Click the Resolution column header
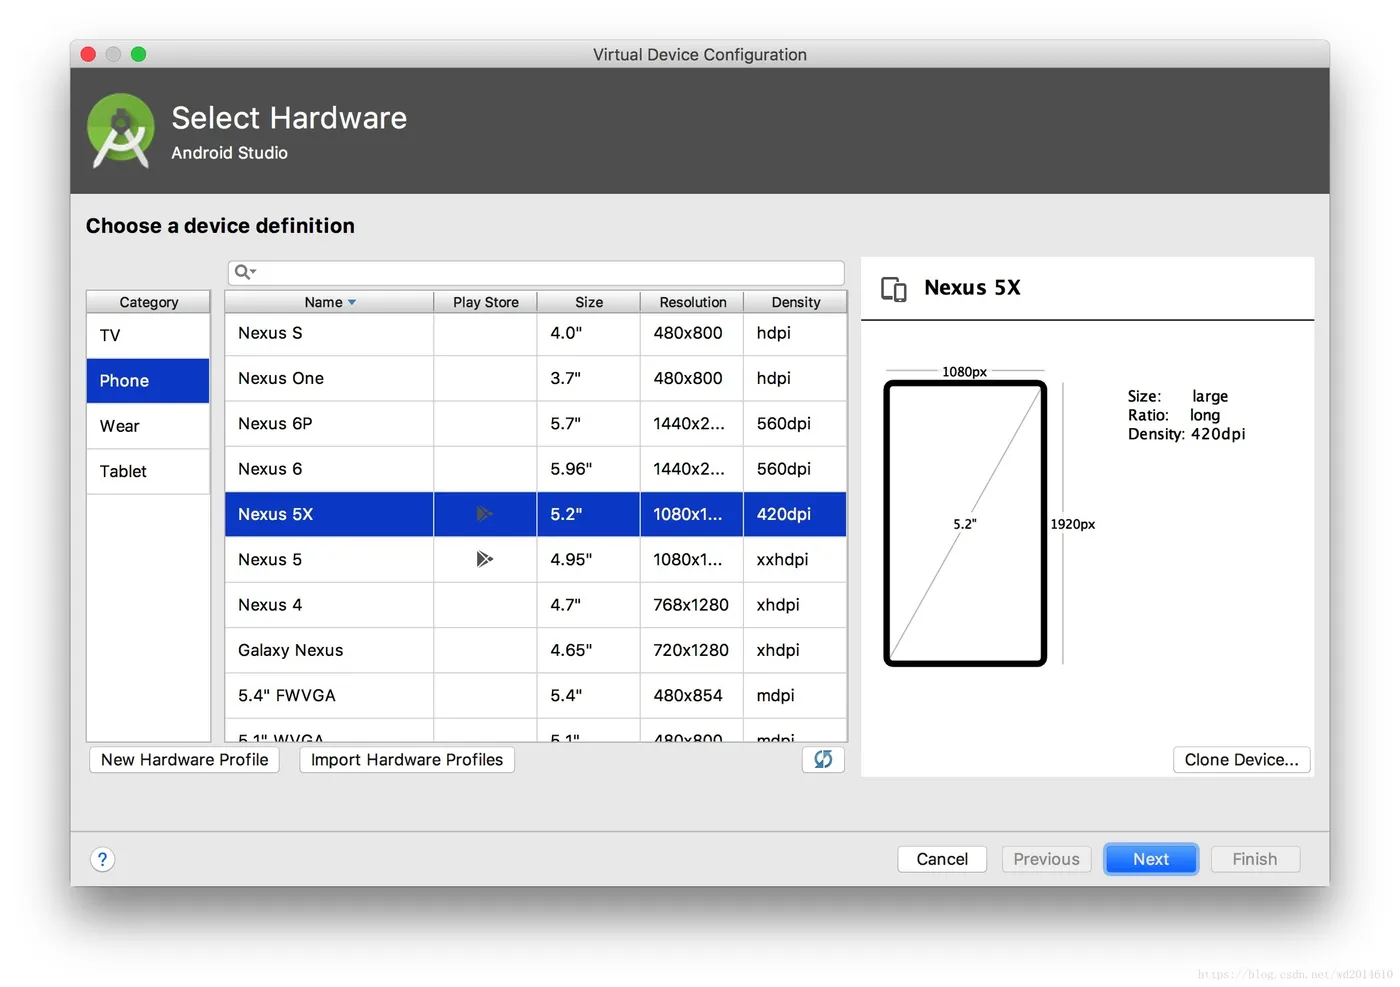This screenshot has width=1400, height=987. (692, 302)
